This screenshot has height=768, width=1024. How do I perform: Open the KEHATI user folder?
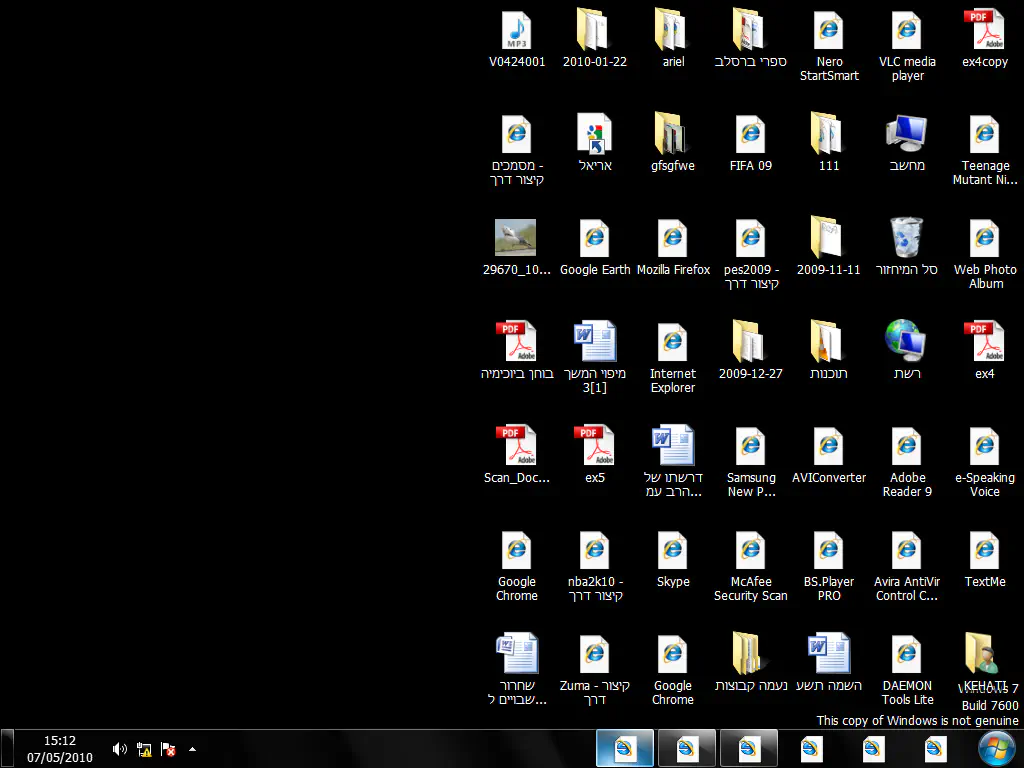click(984, 654)
